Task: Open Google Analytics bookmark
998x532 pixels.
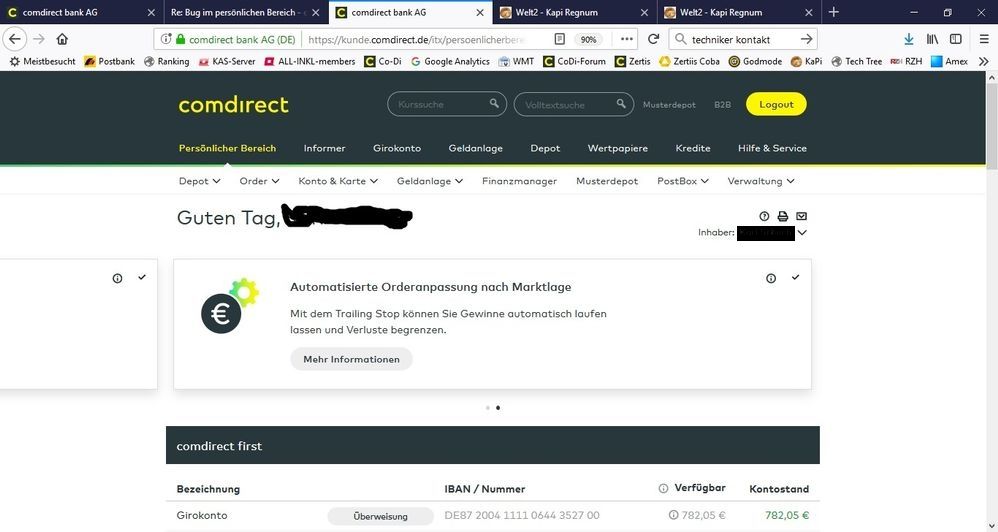Action: [x=453, y=62]
